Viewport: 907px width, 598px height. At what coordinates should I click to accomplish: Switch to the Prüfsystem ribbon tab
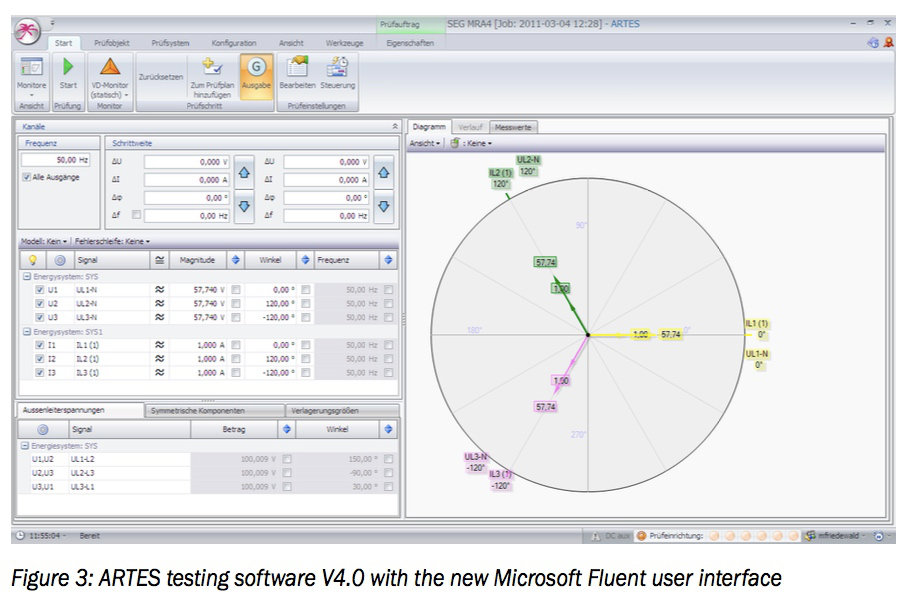click(x=170, y=43)
